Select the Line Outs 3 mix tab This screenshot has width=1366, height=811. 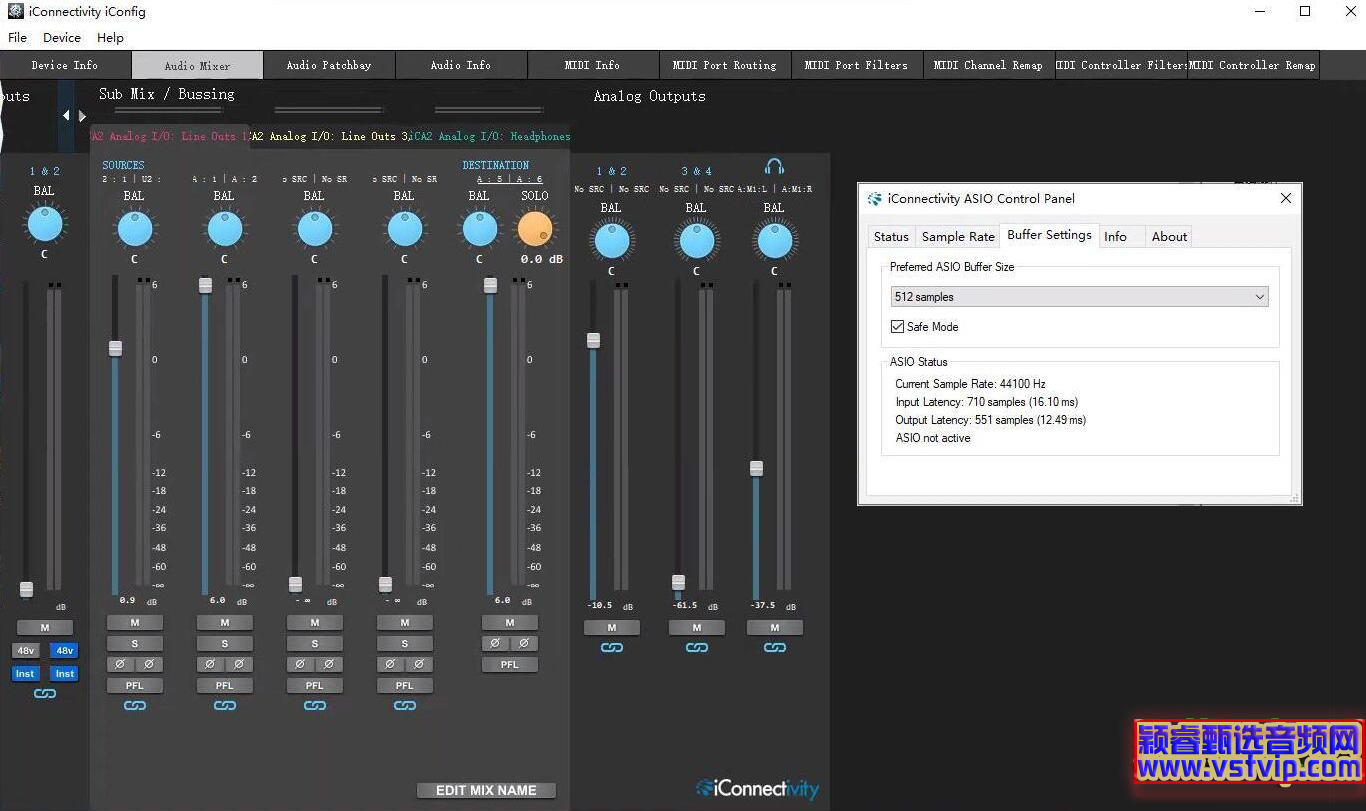click(330, 136)
